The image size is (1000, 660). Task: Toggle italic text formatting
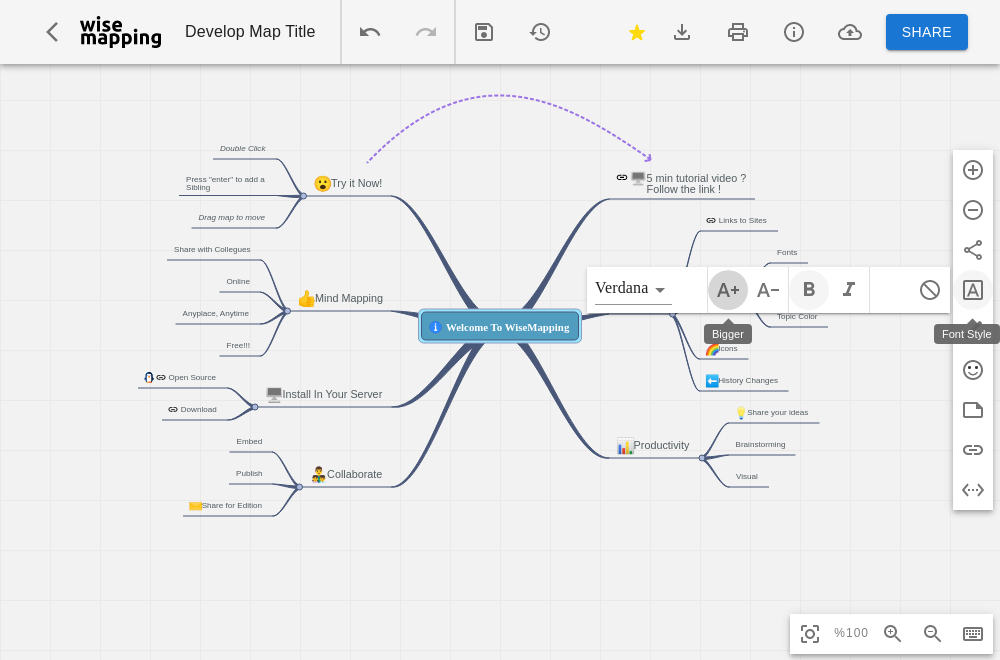849,290
